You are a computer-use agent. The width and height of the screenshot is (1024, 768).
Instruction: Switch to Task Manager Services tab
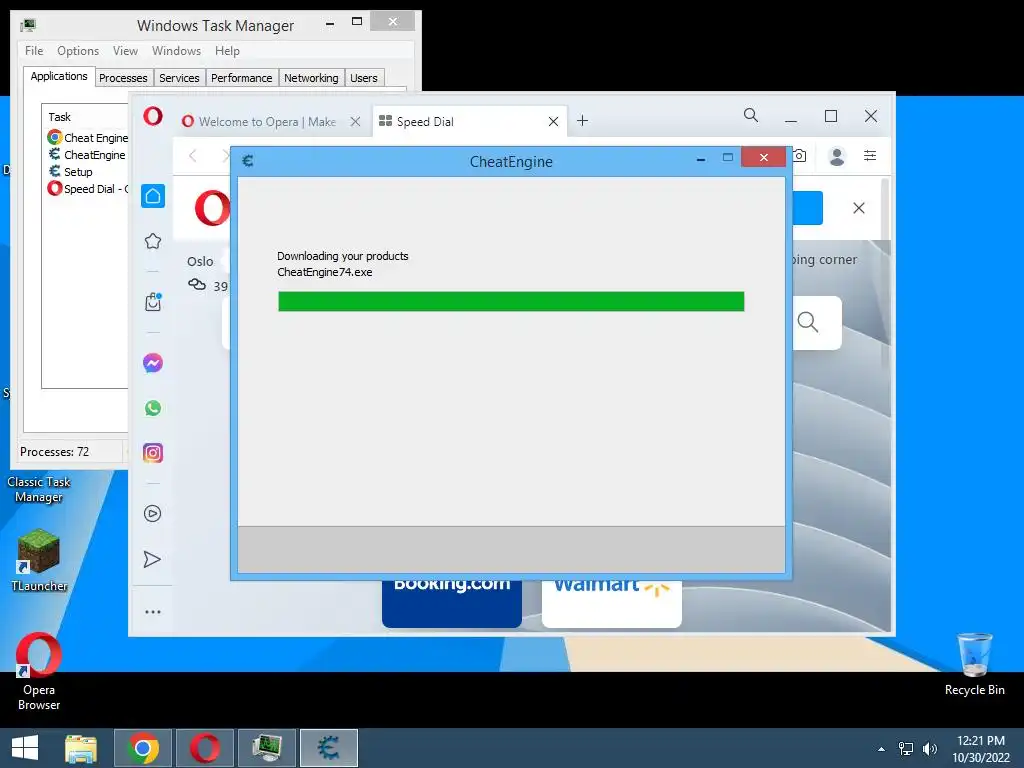coord(180,78)
